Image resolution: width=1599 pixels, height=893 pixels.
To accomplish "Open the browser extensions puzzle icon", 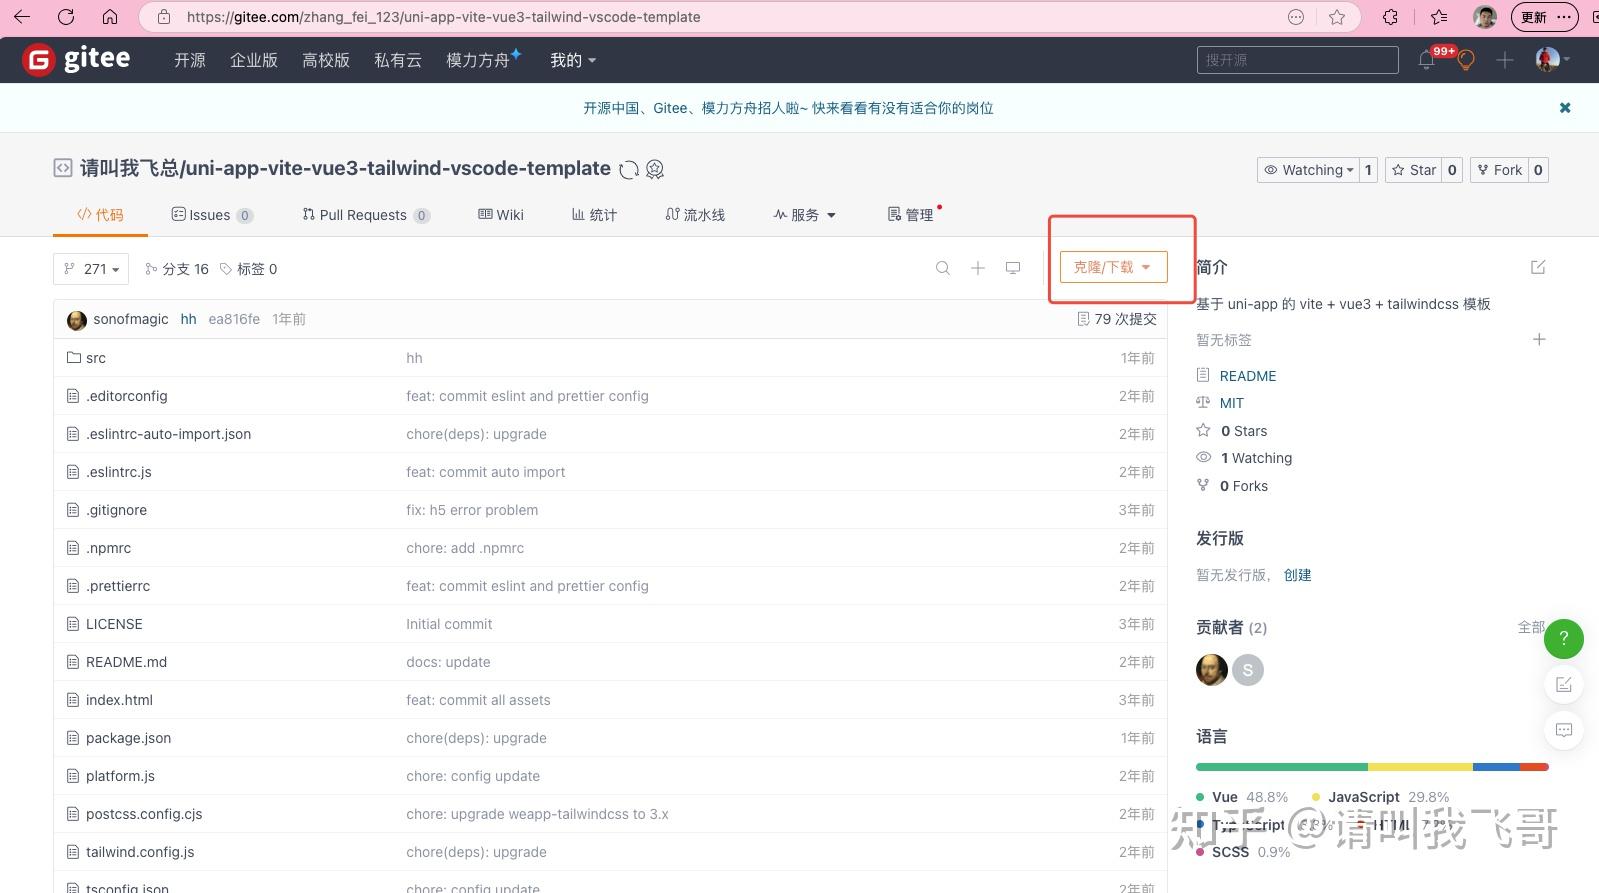I will coord(1390,17).
